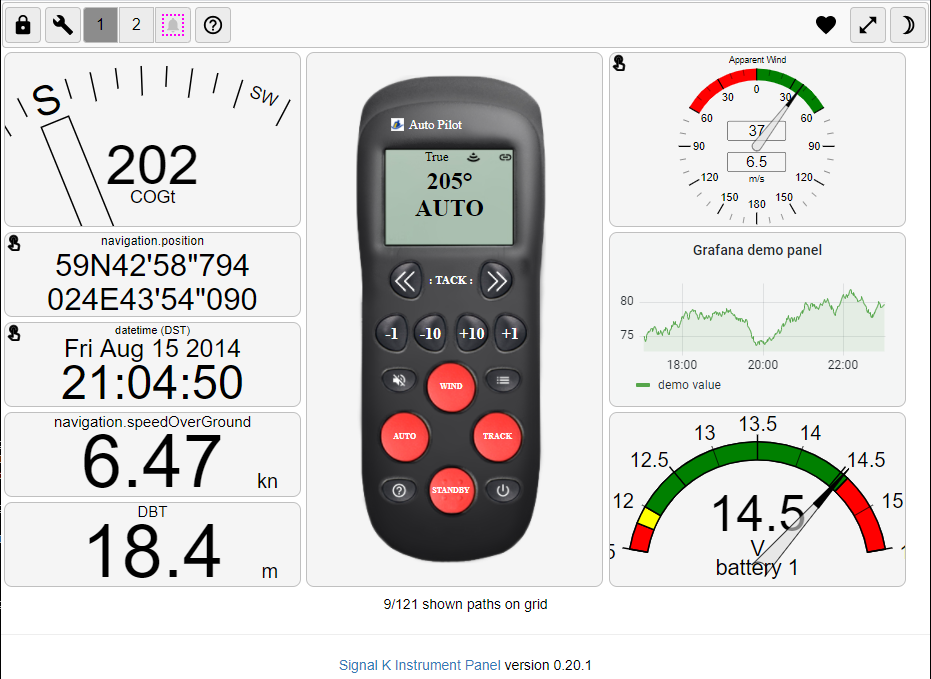The image size is (931, 679).
Task: Switch to page 1 tab
Action: click(x=100, y=25)
